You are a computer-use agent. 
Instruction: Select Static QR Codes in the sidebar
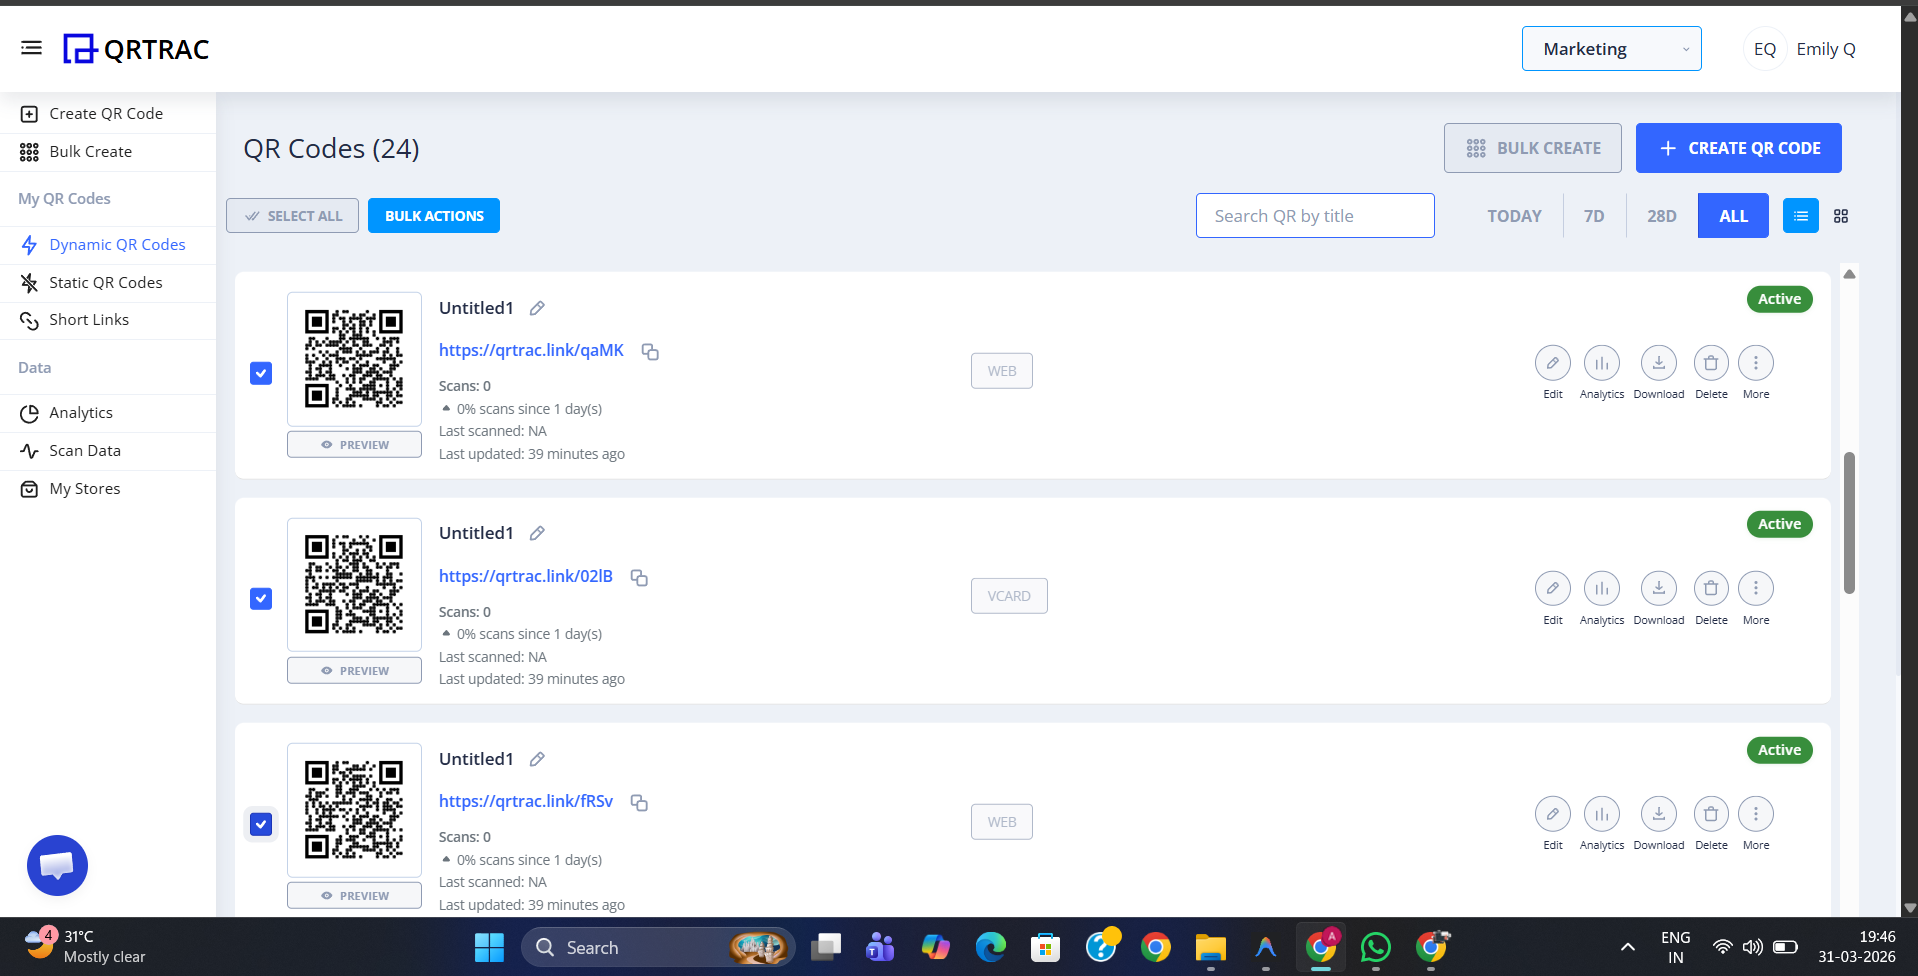106,282
